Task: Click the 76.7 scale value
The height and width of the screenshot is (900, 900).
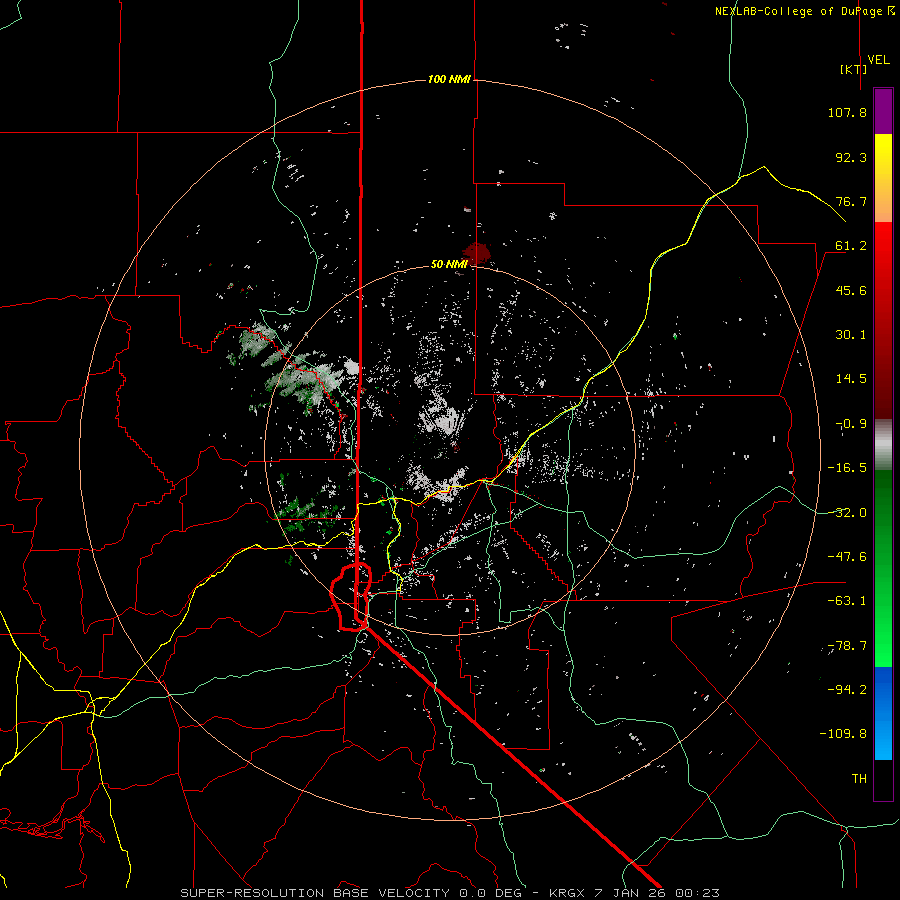Action: tap(851, 201)
